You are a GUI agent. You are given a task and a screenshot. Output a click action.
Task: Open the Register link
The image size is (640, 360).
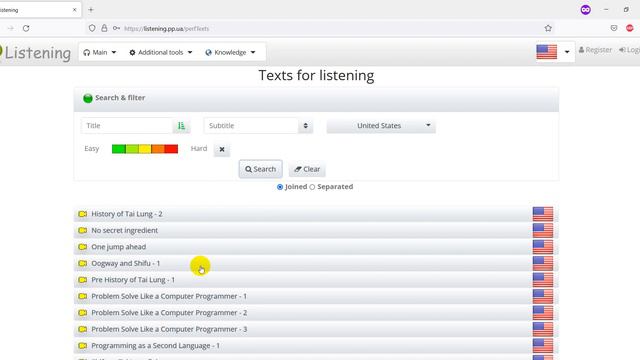(x=596, y=50)
